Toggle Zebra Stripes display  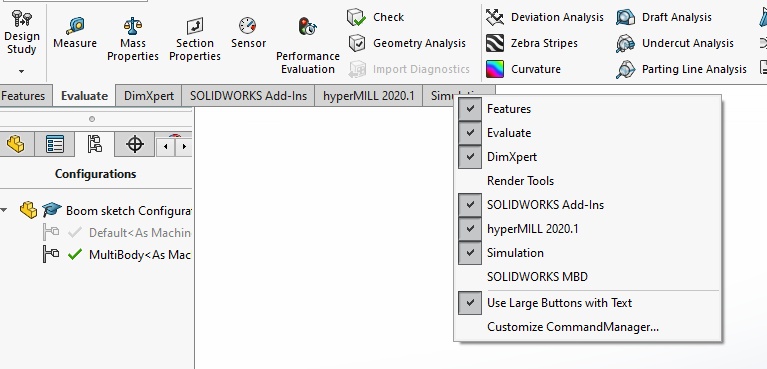(x=532, y=43)
